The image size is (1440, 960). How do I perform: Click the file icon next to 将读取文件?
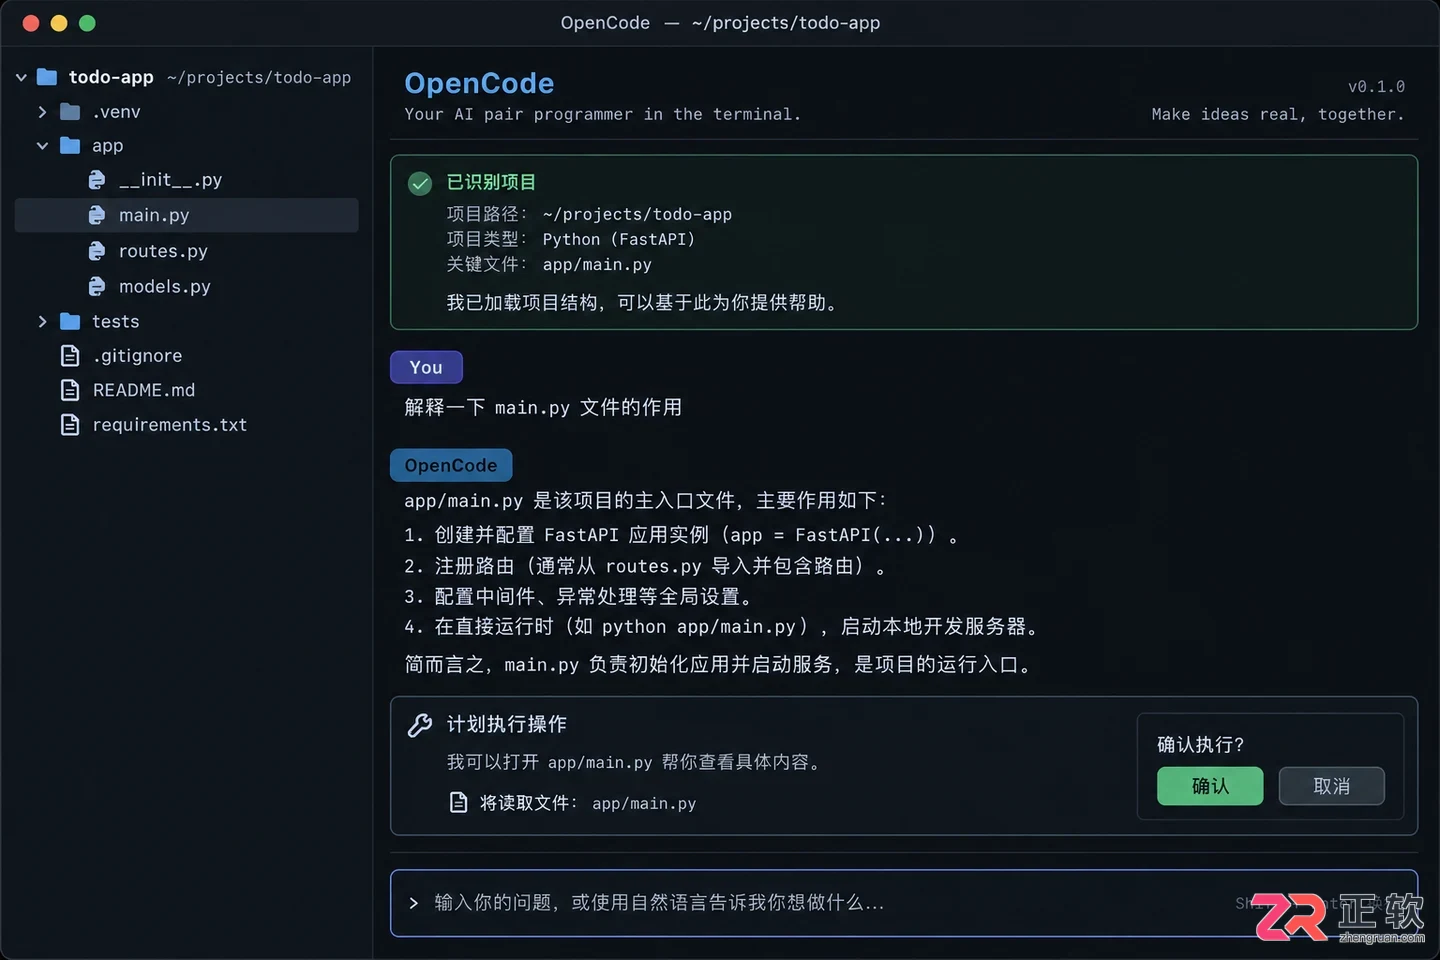[458, 802]
